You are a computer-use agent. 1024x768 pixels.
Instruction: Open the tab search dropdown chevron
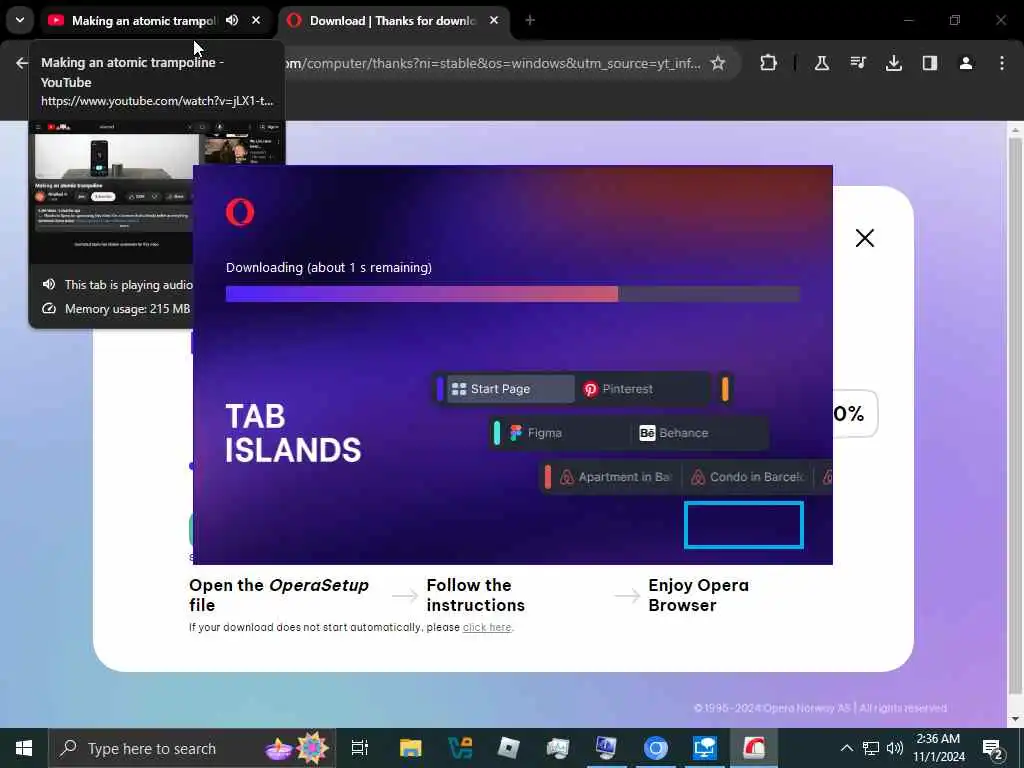point(20,20)
